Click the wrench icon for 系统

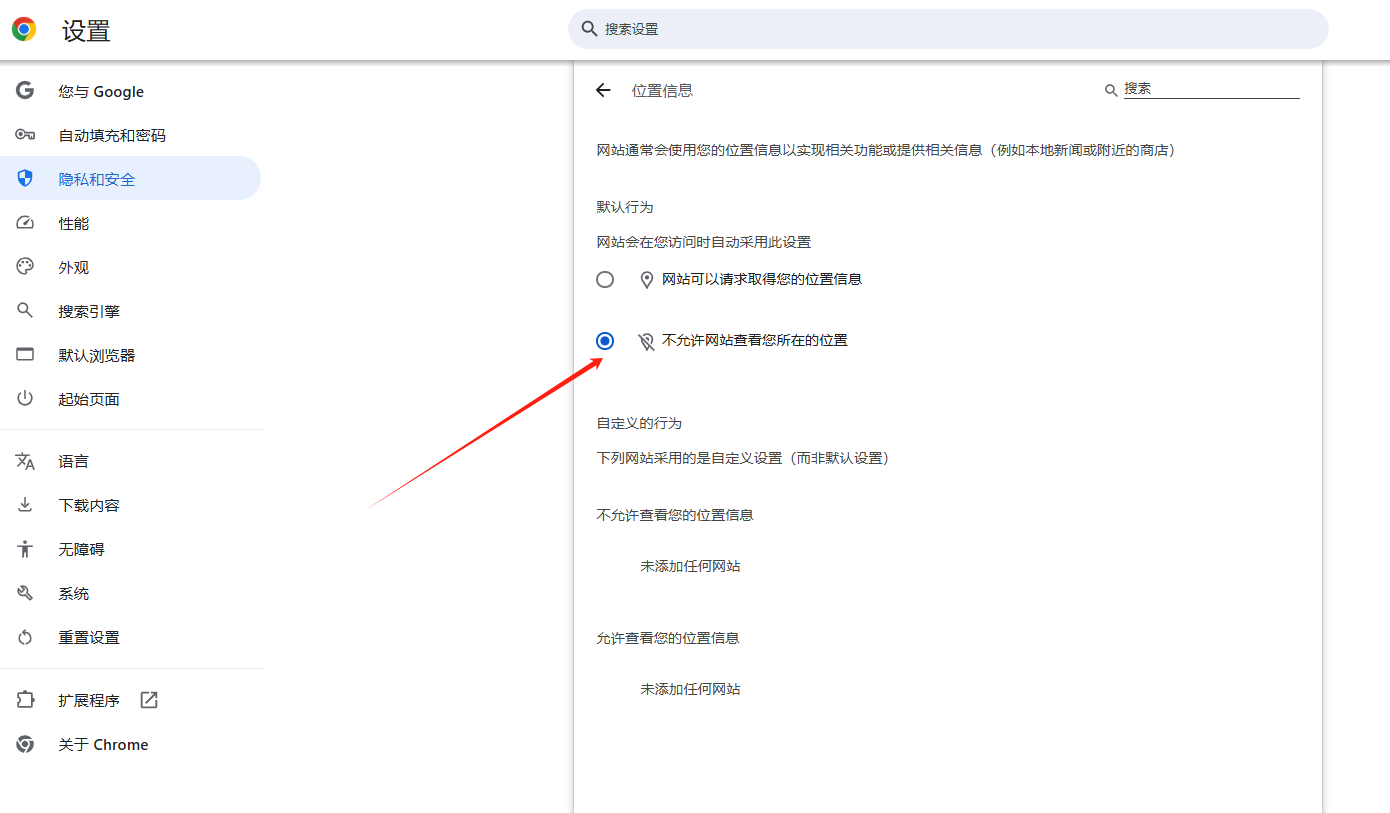pyautogui.click(x=25, y=593)
